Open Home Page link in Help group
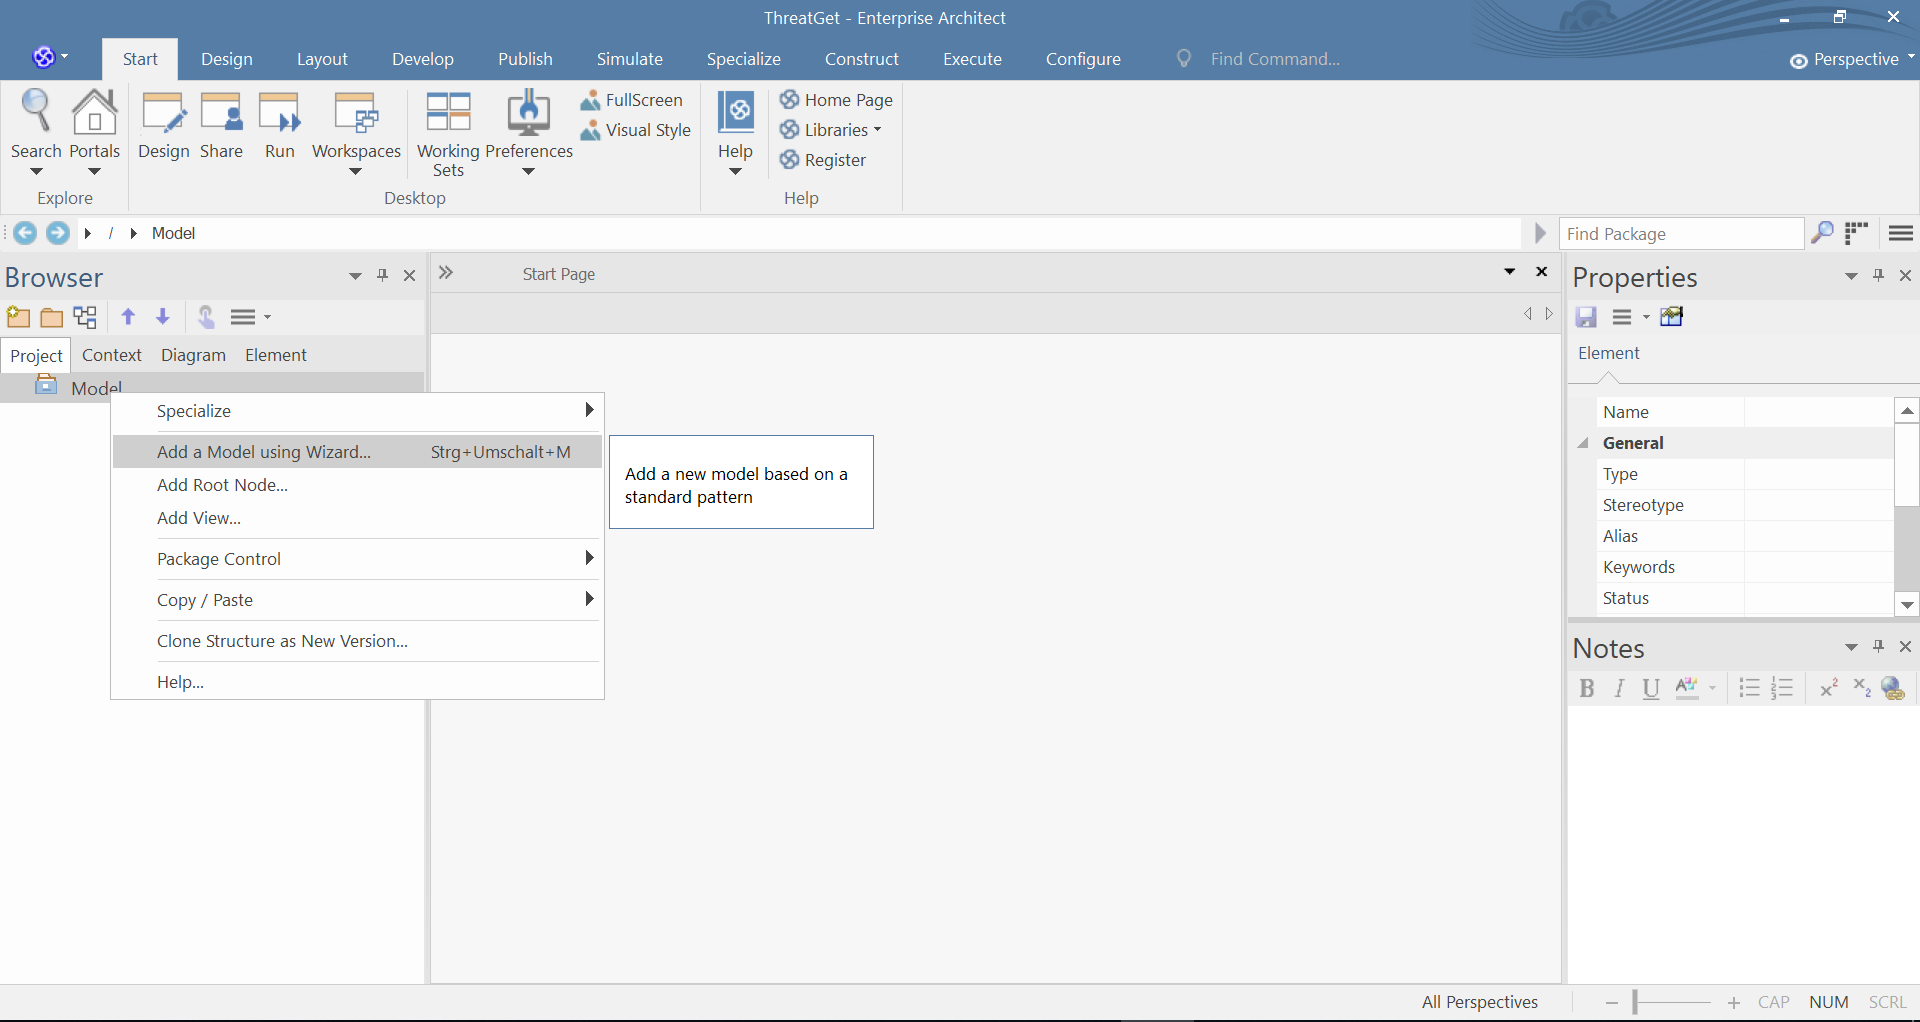Image resolution: width=1920 pixels, height=1022 pixels. coord(837,100)
